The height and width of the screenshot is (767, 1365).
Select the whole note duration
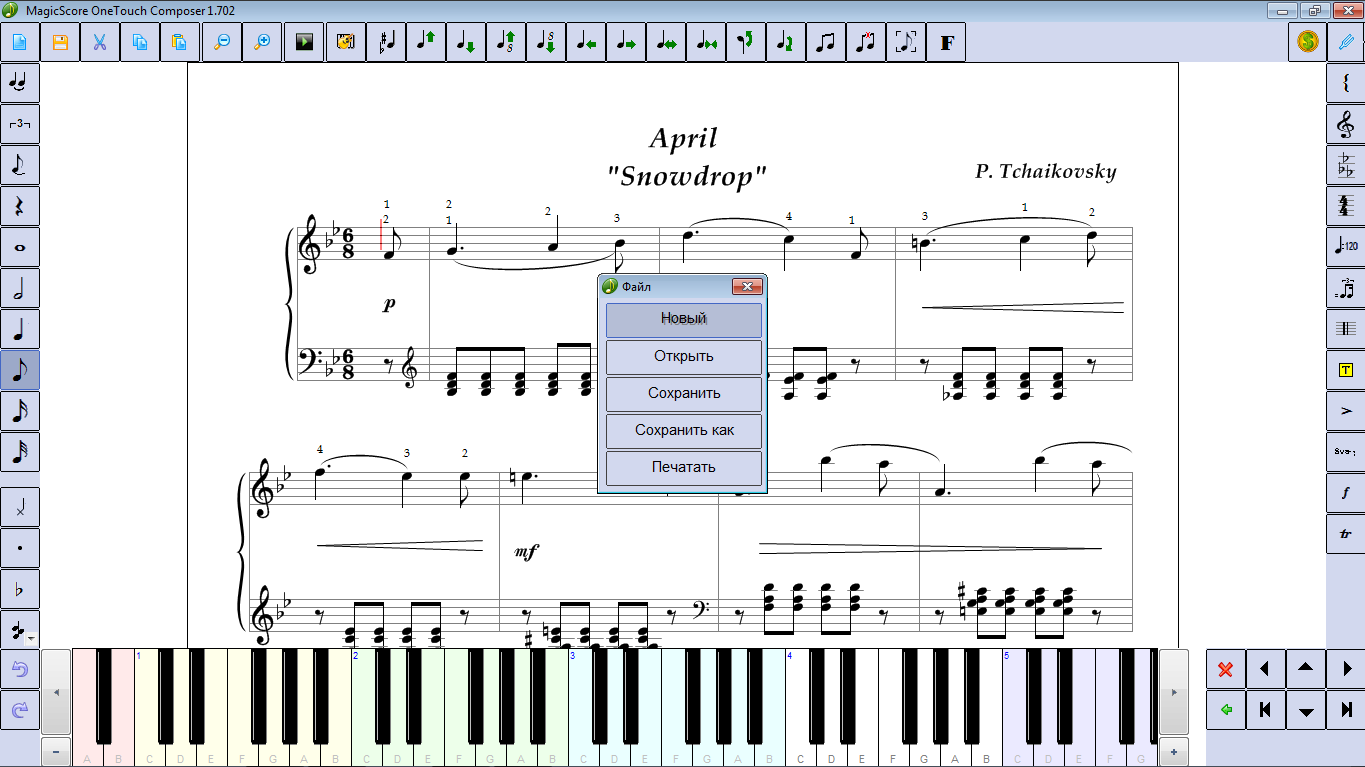[x=20, y=247]
